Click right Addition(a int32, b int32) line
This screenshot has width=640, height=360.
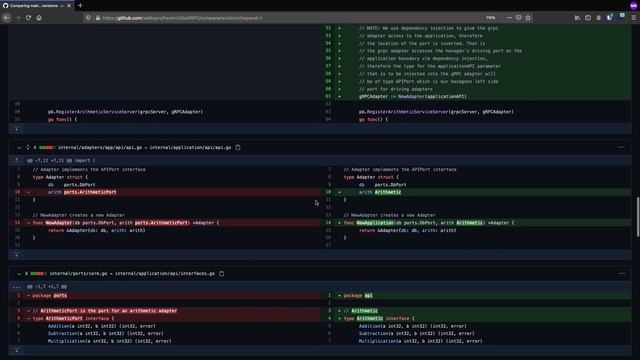pyautogui.click(x=413, y=326)
